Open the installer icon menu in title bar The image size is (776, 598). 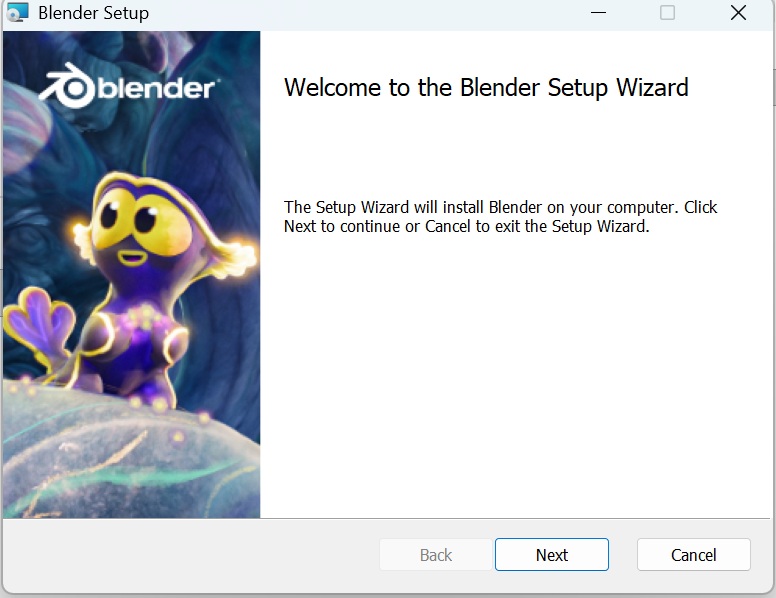(x=17, y=12)
